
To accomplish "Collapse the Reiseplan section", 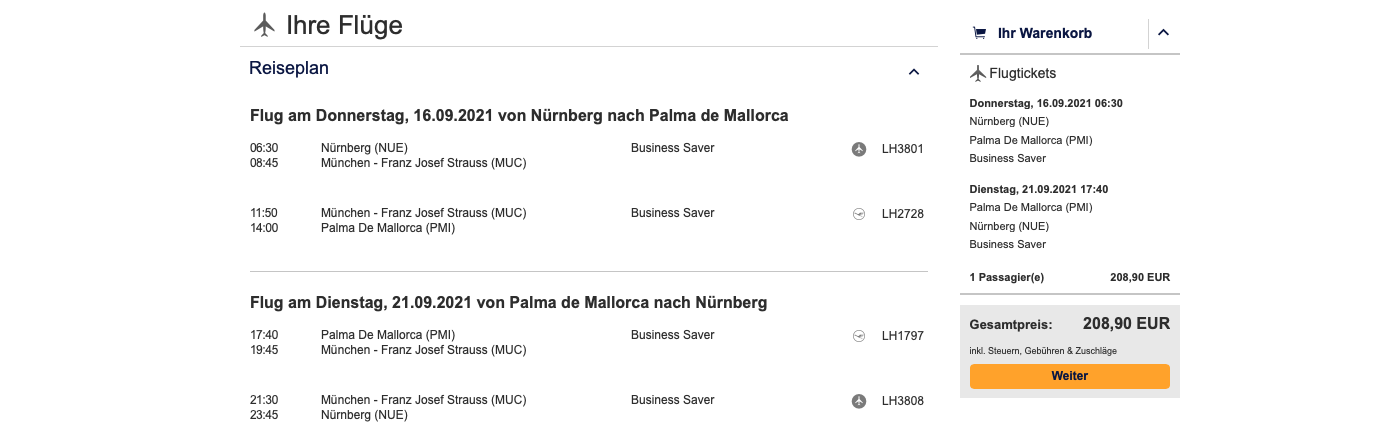I will (913, 72).
